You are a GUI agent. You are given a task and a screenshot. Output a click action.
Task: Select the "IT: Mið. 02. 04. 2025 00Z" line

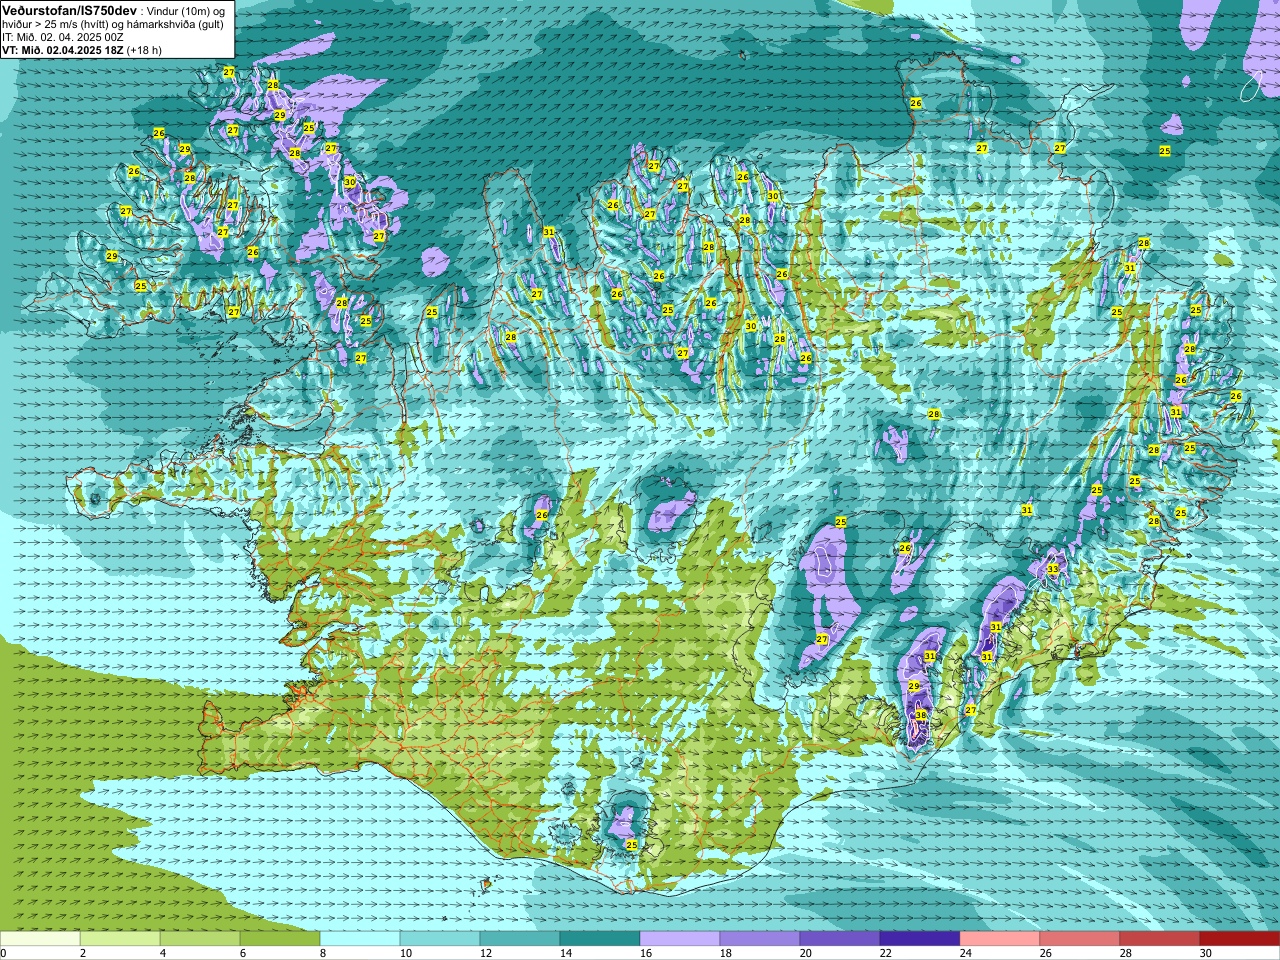[x=63, y=37]
